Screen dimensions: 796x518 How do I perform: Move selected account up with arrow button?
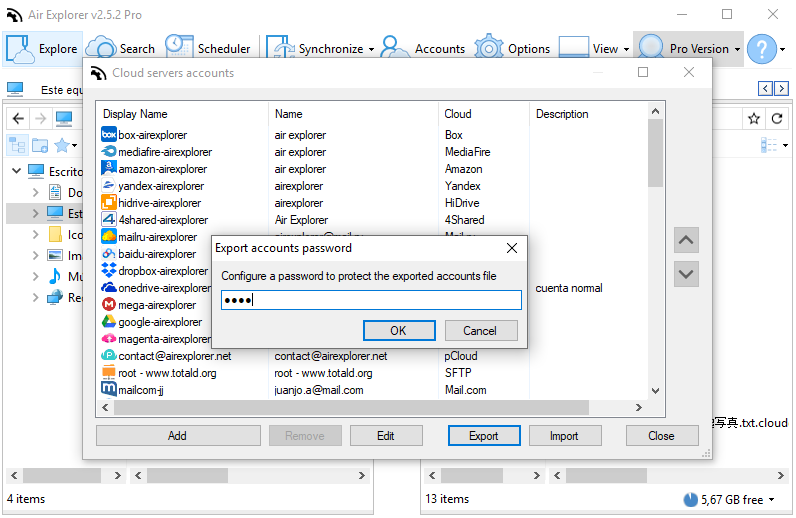(x=686, y=240)
